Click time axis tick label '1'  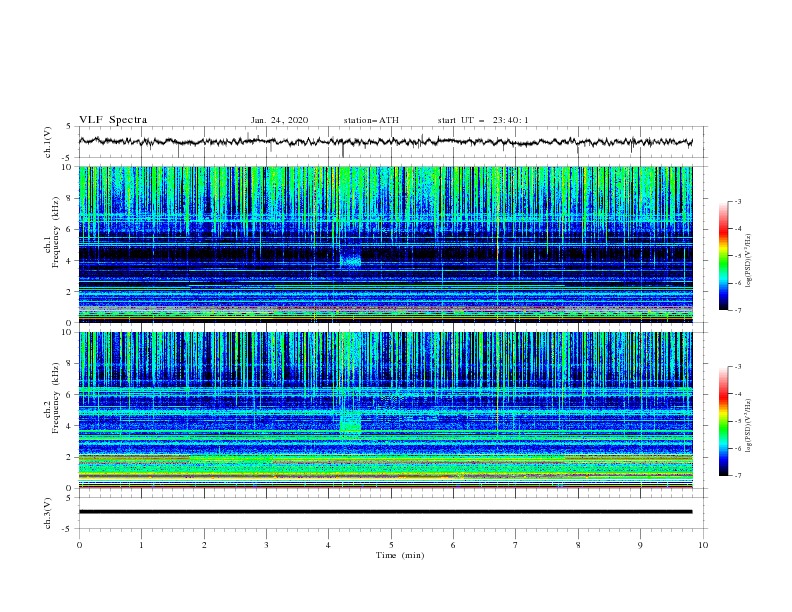[x=142, y=545]
